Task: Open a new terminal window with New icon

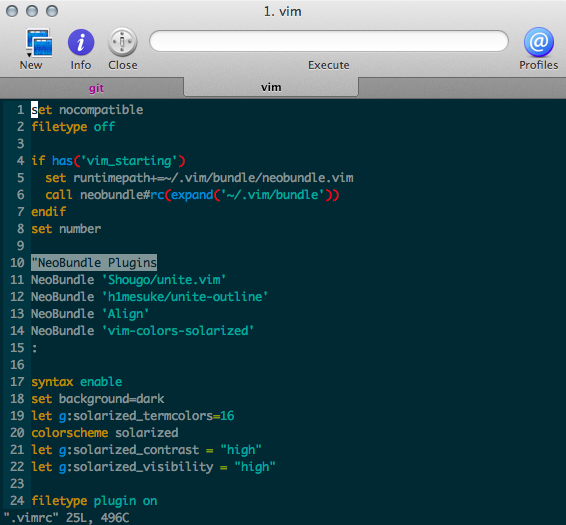Action: pos(40,43)
